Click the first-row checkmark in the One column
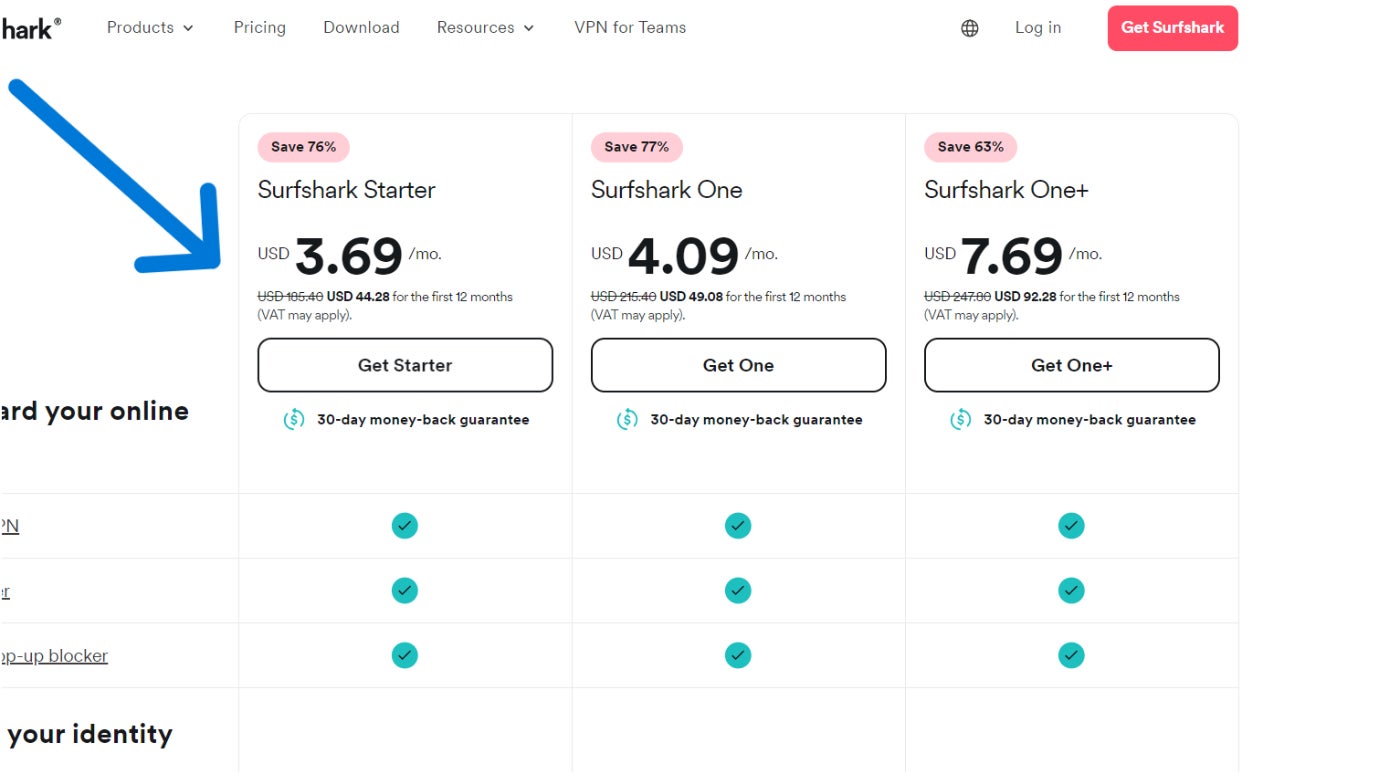1400x774 pixels. click(738, 526)
